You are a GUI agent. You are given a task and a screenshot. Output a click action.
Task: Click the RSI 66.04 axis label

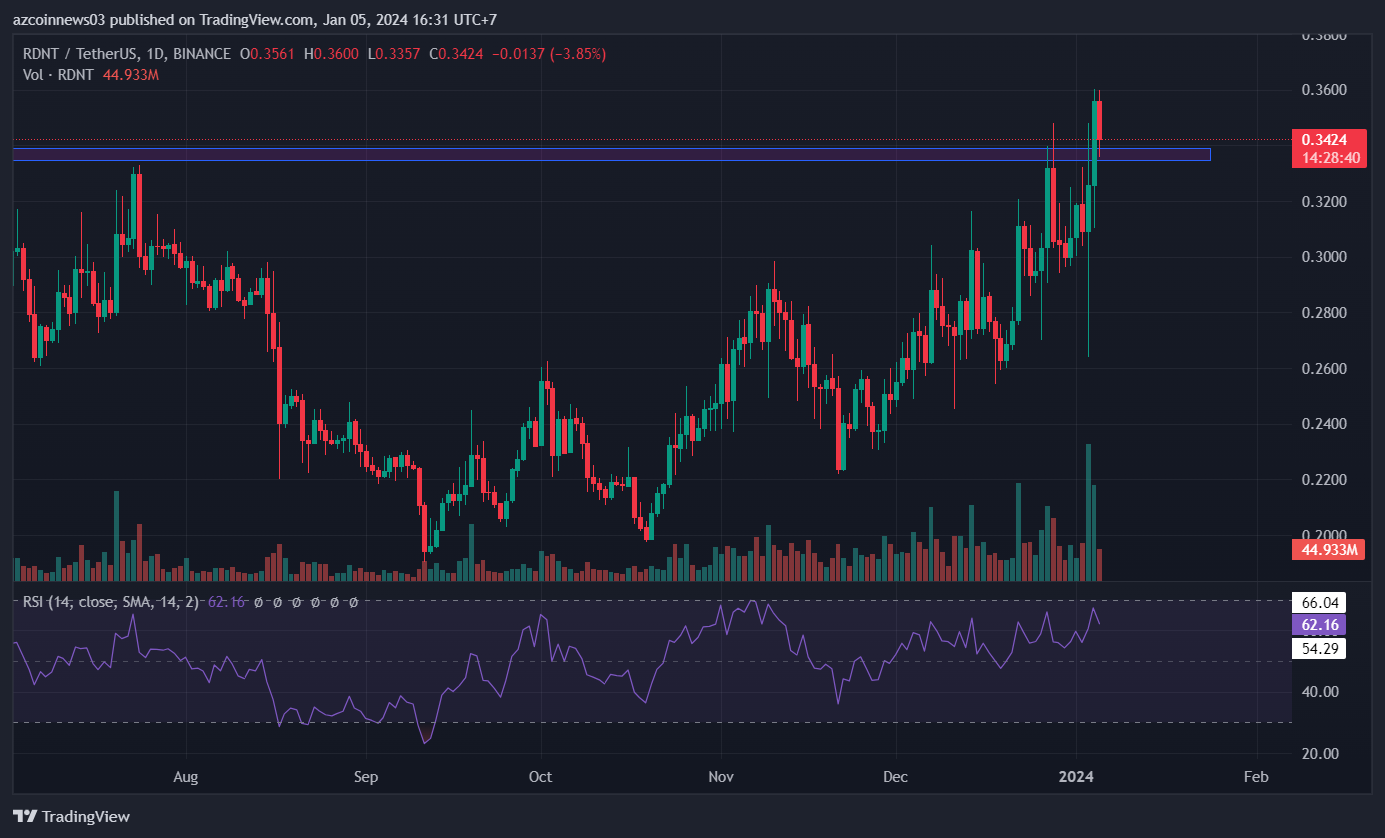tap(1318, 602)
